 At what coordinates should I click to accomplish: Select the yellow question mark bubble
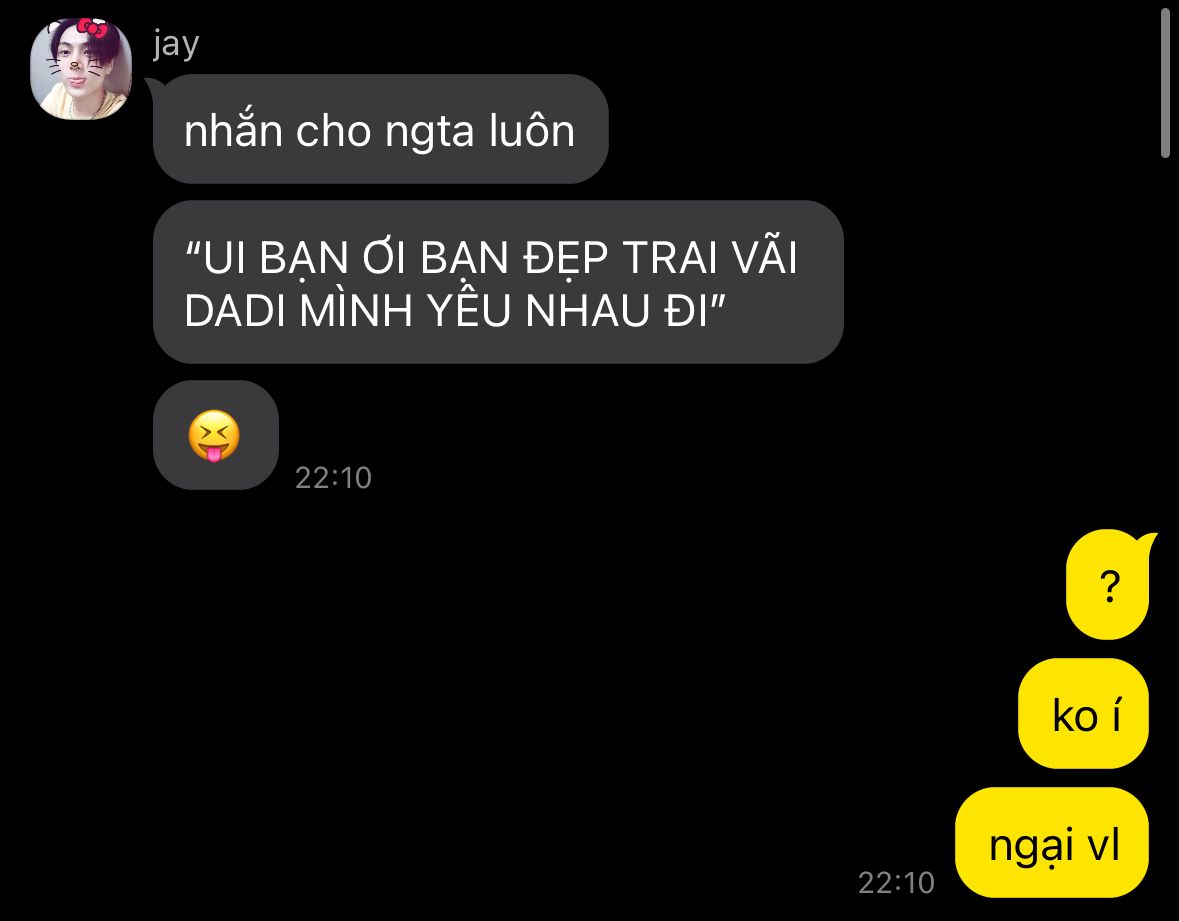(x=1108, y=585)
